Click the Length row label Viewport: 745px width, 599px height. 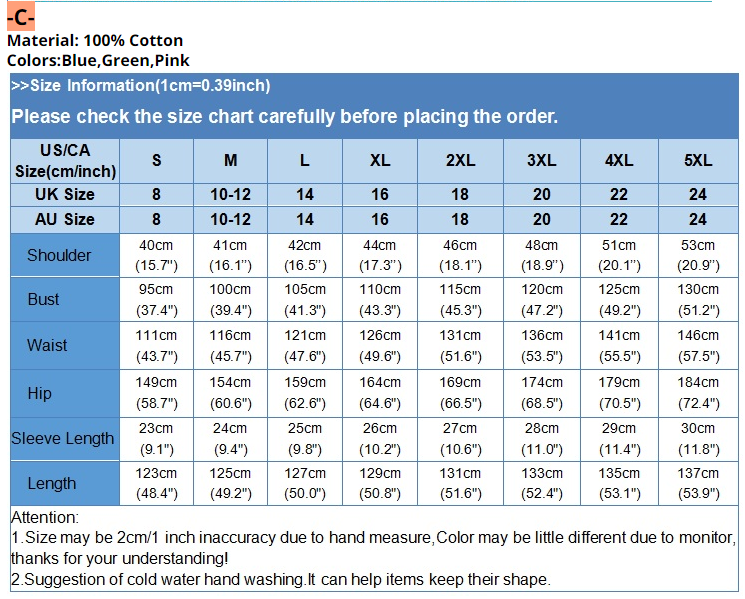pyautogui.click(x=52, y=483)
